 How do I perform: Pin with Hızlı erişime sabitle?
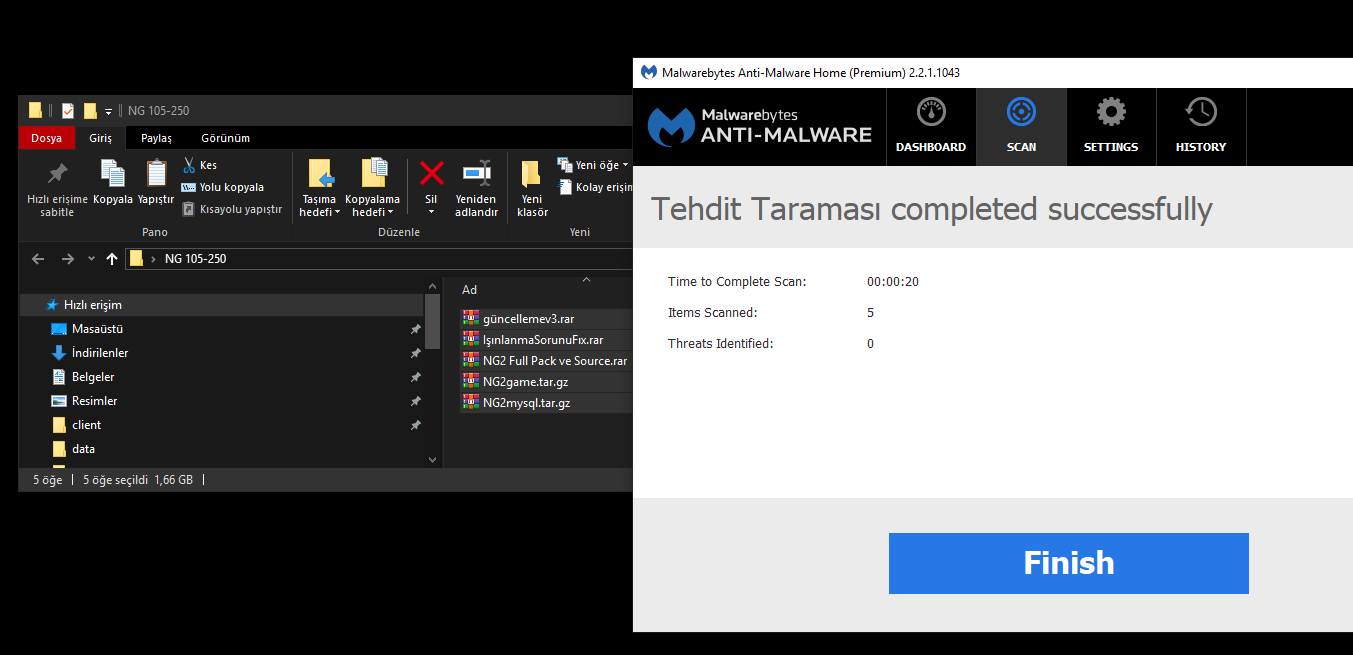tap(57, 188)
